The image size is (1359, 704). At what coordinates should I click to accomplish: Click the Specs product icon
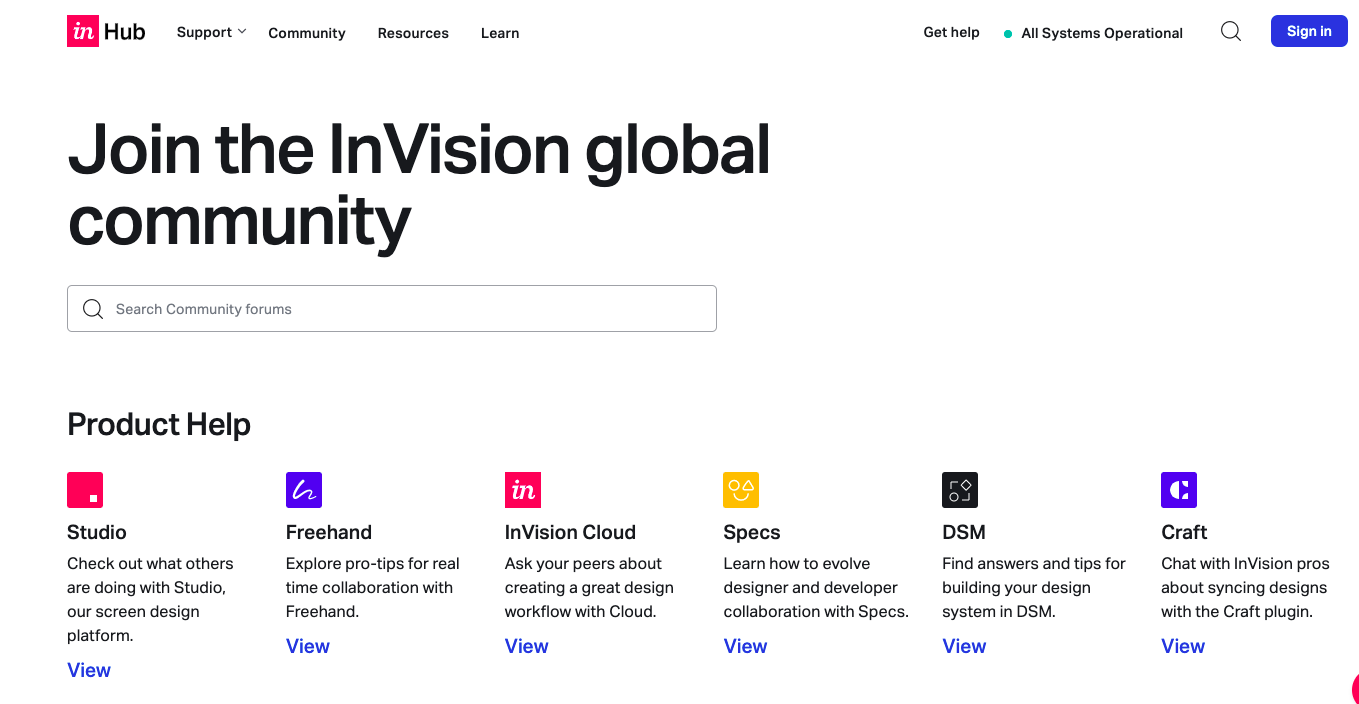741,490
